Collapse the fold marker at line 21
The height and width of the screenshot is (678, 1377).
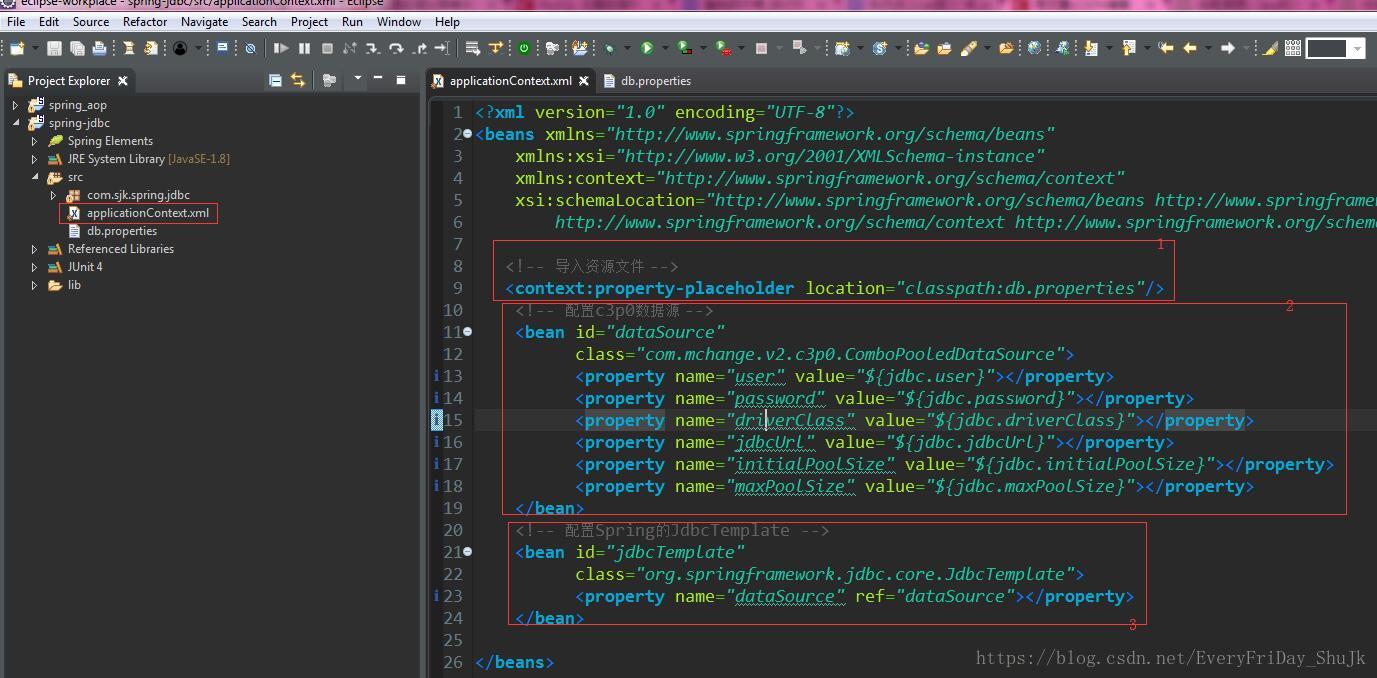pyautogui.click(x=467, y=552)
